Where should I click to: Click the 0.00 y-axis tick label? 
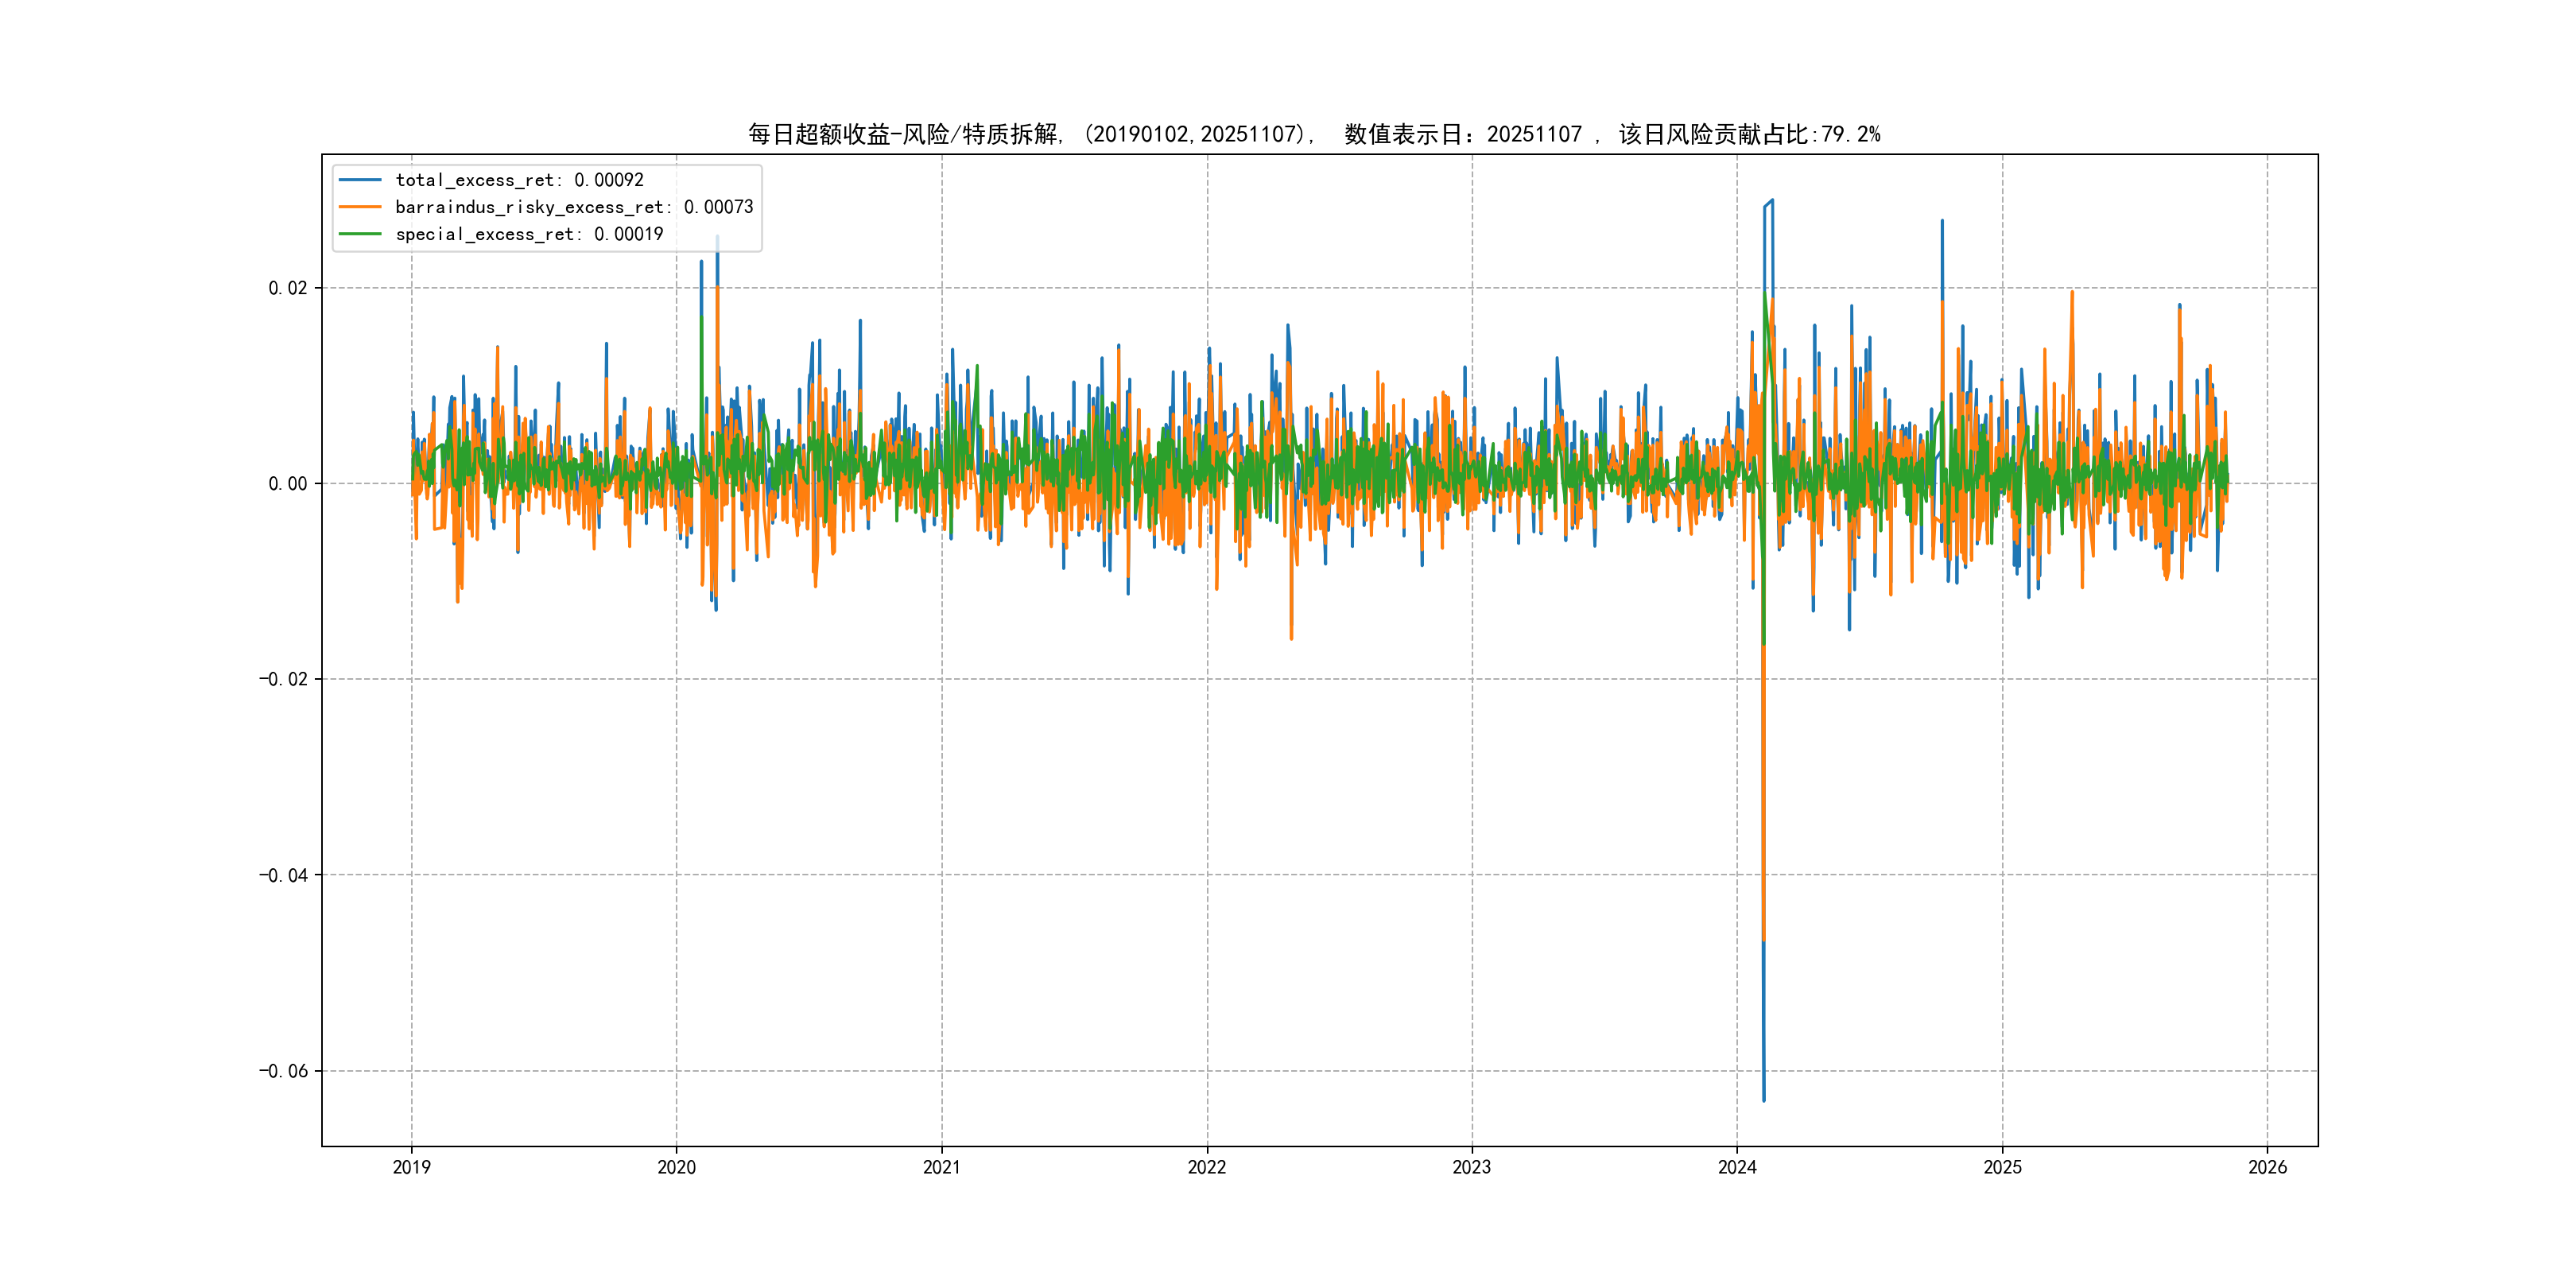click(287, 484)
